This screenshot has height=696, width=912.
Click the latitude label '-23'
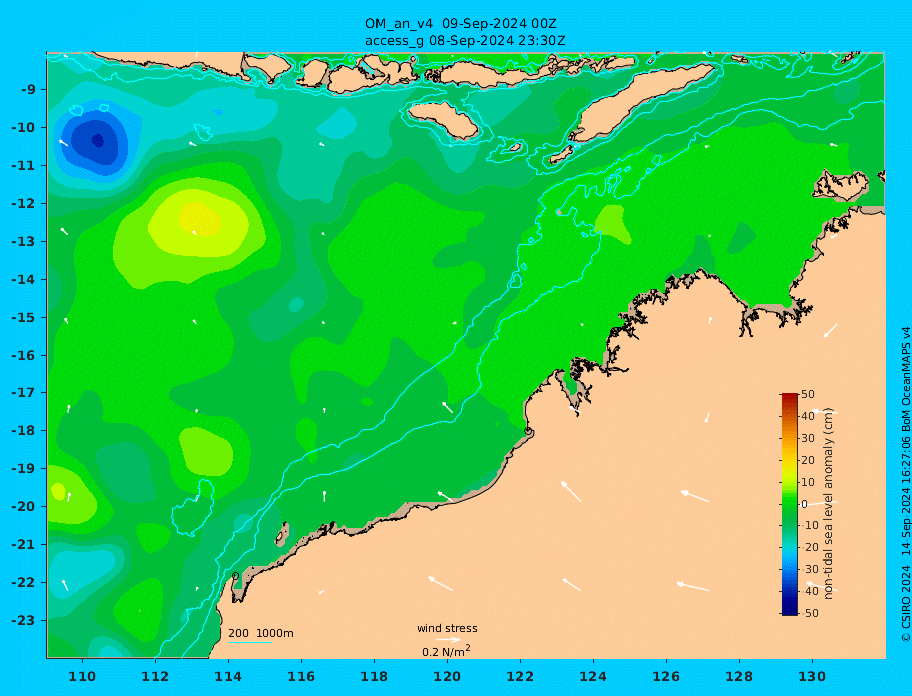coord(23,620)
